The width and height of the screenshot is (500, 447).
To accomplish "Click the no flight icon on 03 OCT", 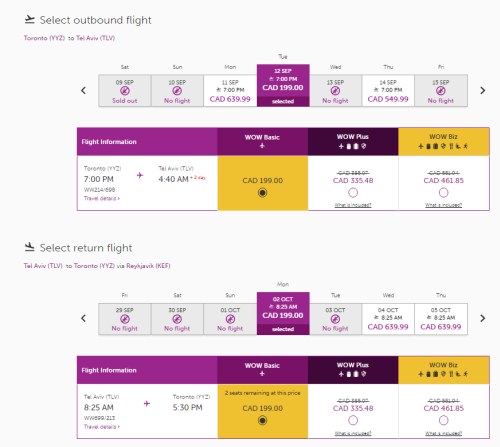I will [335, 319].
